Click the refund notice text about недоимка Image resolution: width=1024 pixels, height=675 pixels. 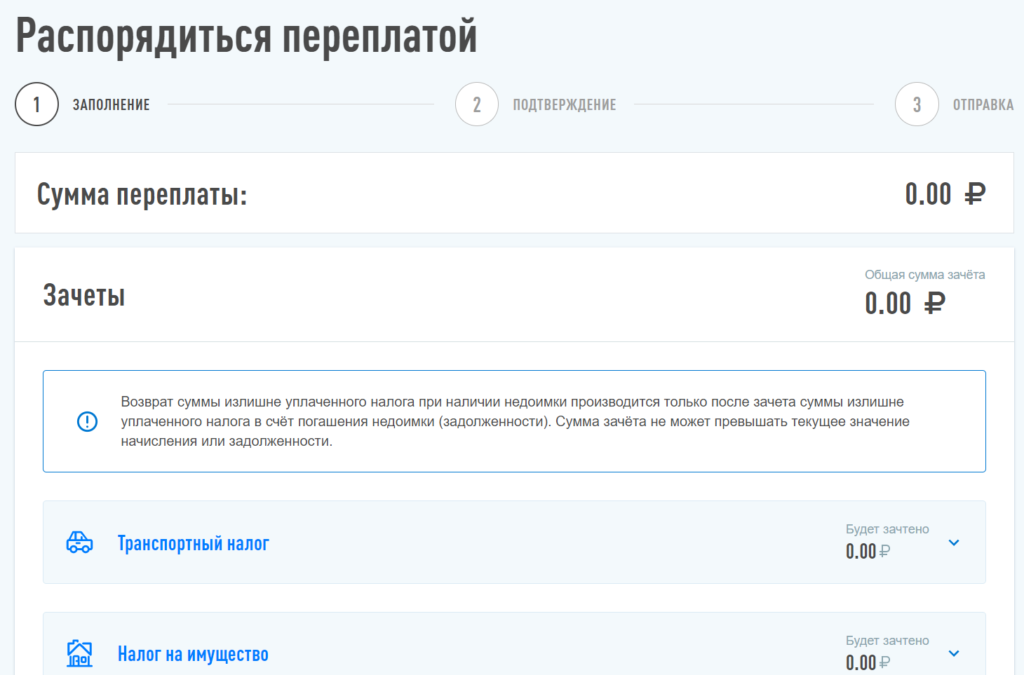(x=515, y=421)
